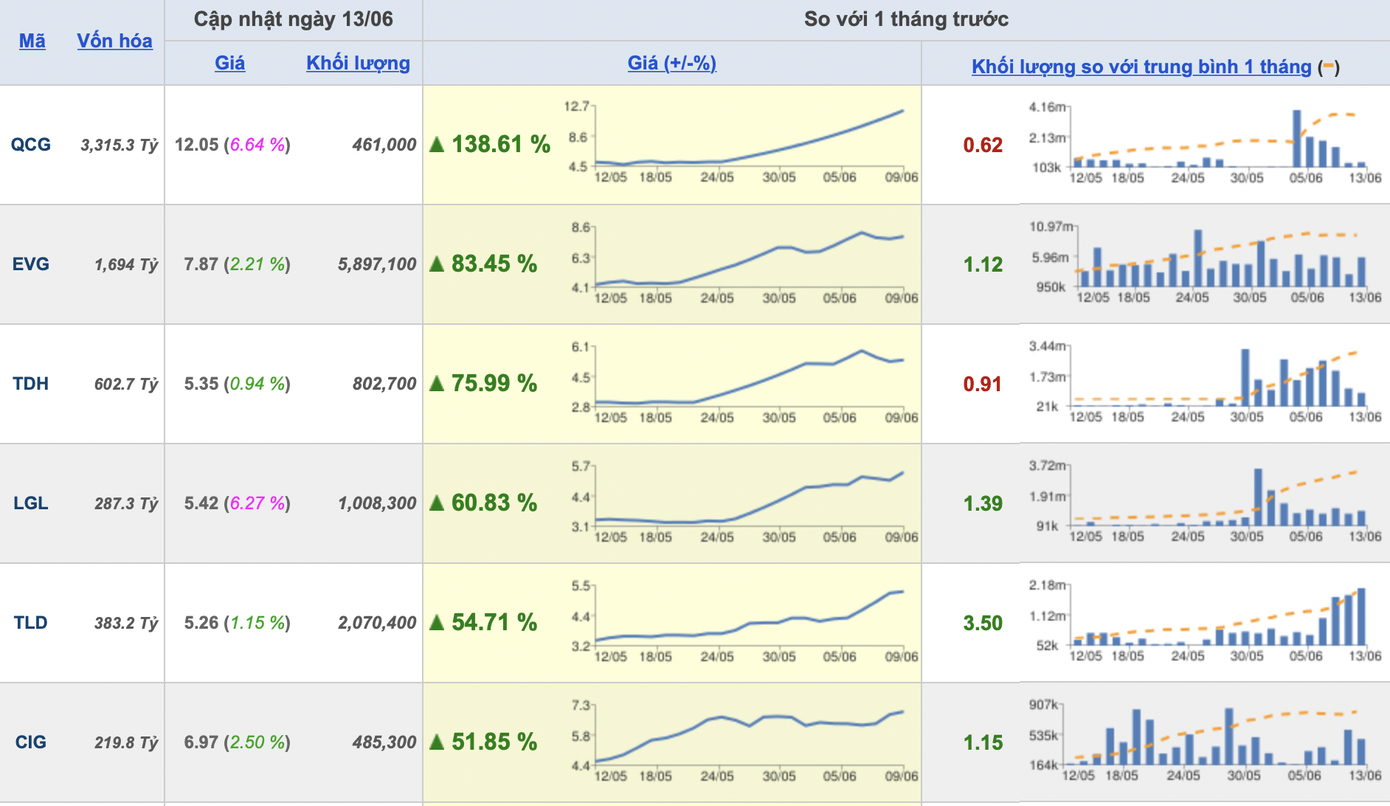Click the rising triangle icon next to 54.71 %
The width and height of the screenshot is (1390, 806).
tap(437, 623)
